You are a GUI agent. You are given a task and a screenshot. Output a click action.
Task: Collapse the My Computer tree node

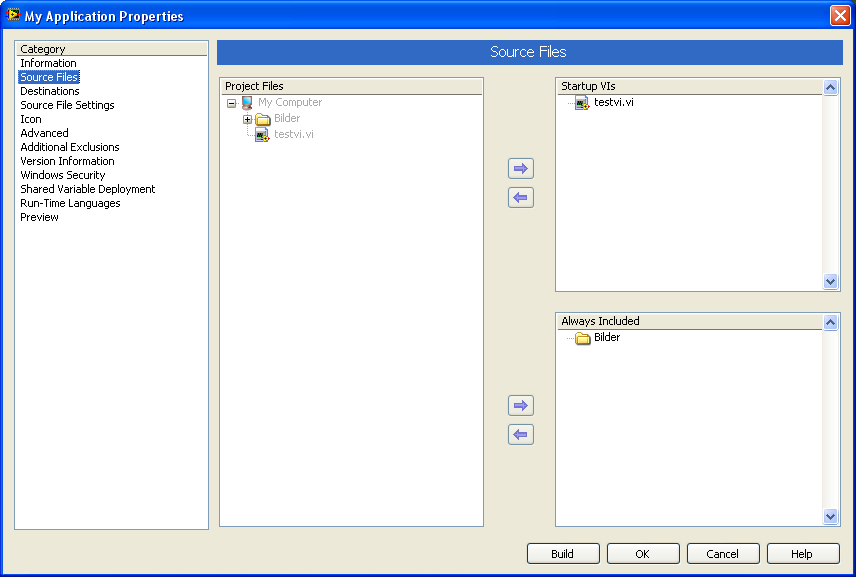click(231, 103)
